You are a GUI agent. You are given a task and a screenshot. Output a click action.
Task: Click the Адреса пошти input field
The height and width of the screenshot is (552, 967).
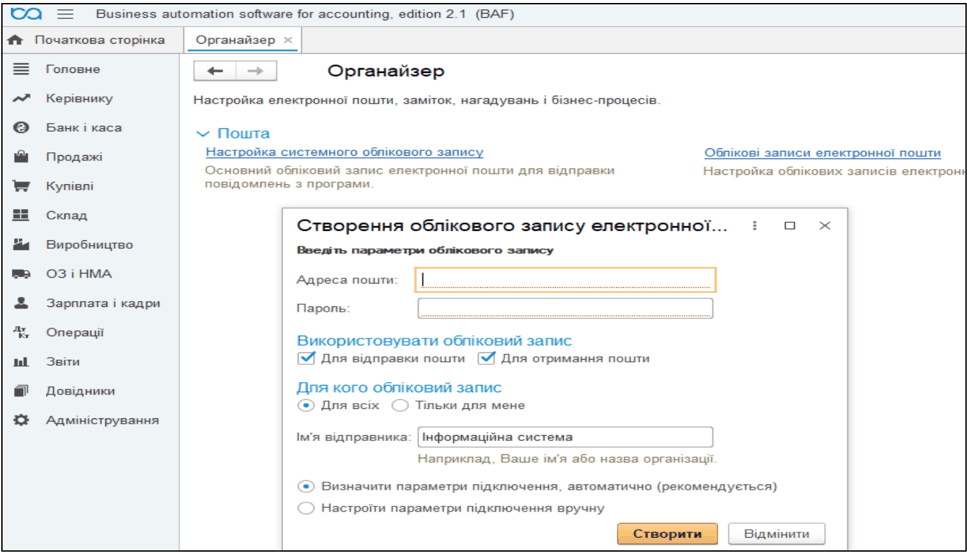(566, 279)
